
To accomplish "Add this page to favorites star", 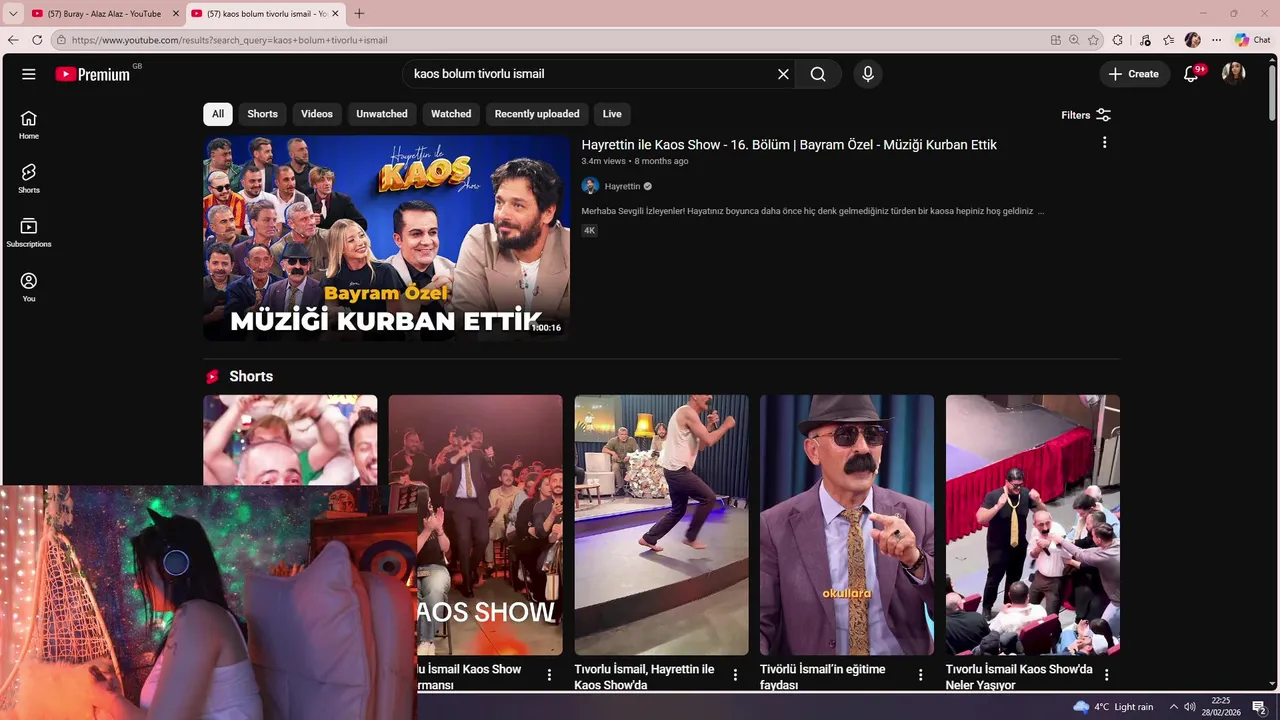I will click(1093, 40).
